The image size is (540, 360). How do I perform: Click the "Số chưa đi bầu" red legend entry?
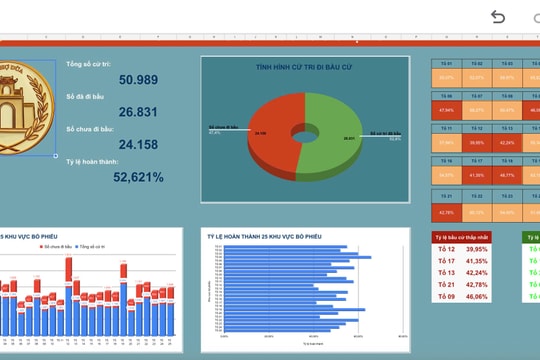tap(56, 247)
